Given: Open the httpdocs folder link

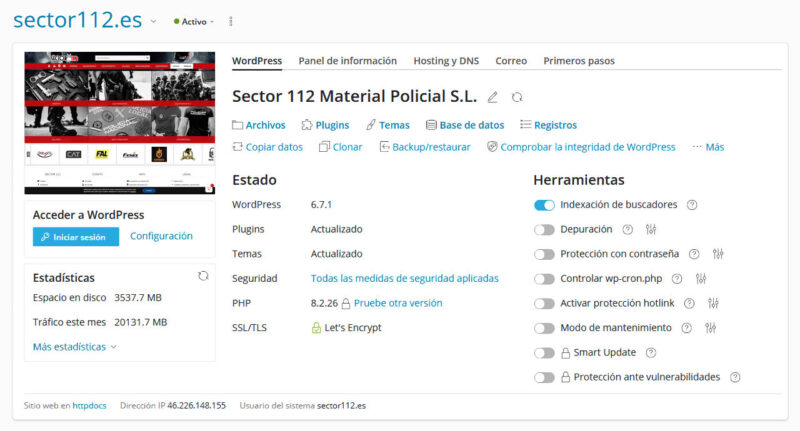Looking at the screenshot, I should tap(89, 406).
